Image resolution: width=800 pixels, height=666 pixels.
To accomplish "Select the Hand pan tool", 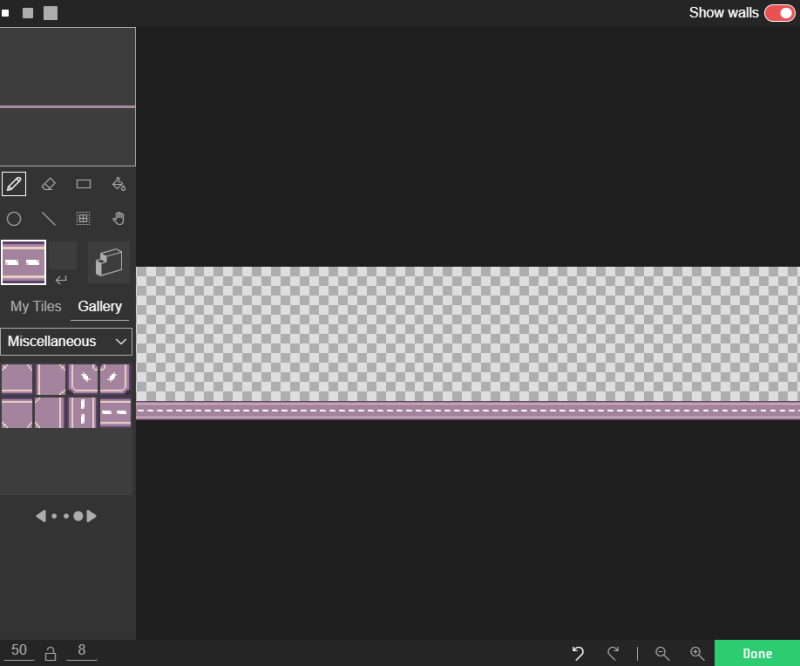I will [x=118, y=218].
